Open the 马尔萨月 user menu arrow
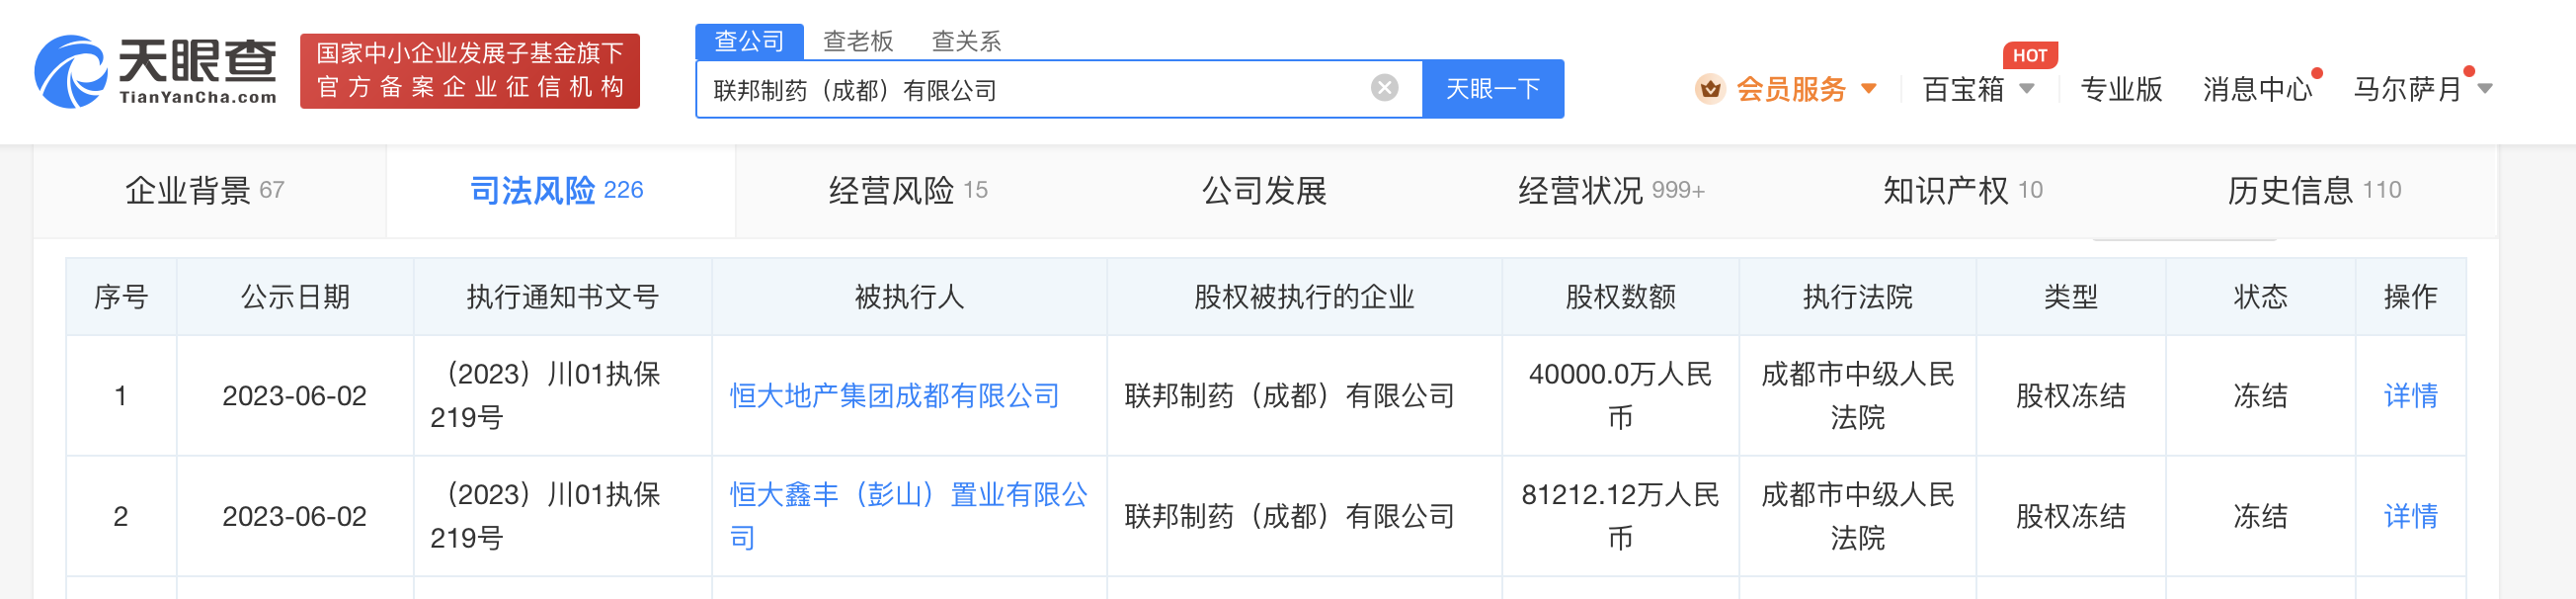 2485,89
